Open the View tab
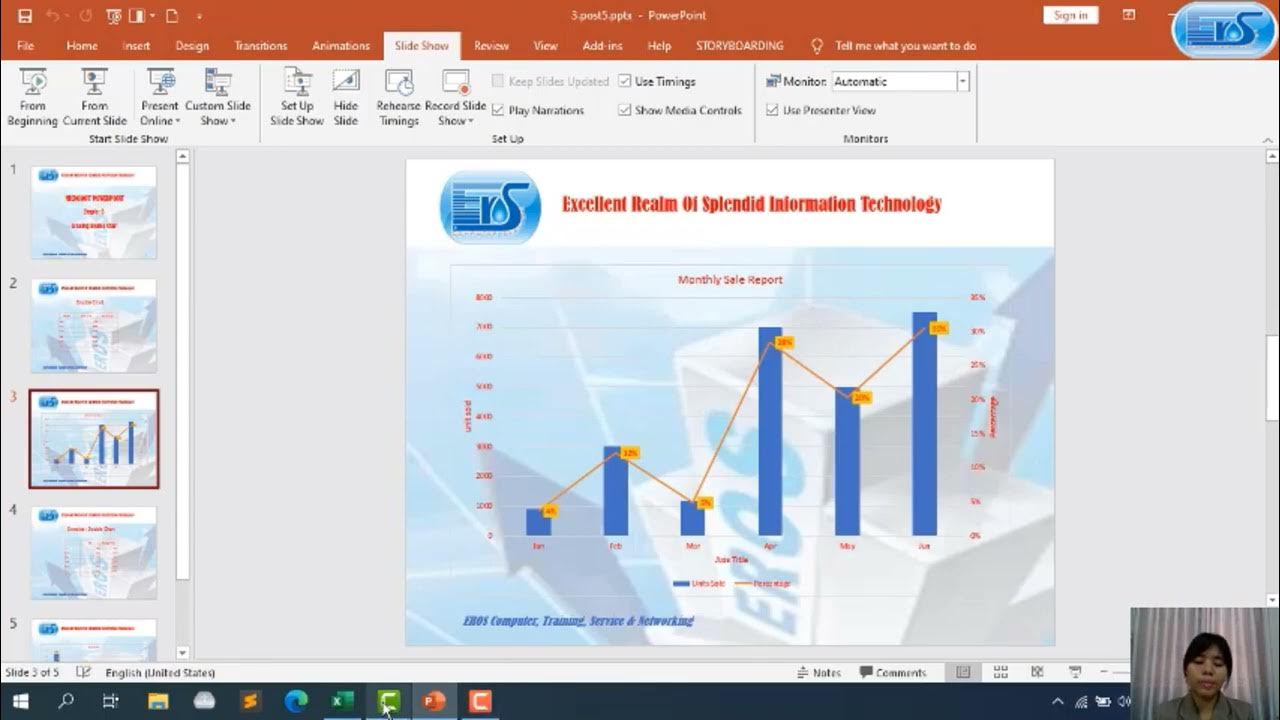This screenshot has height=720, width=1280. [545, 46]
